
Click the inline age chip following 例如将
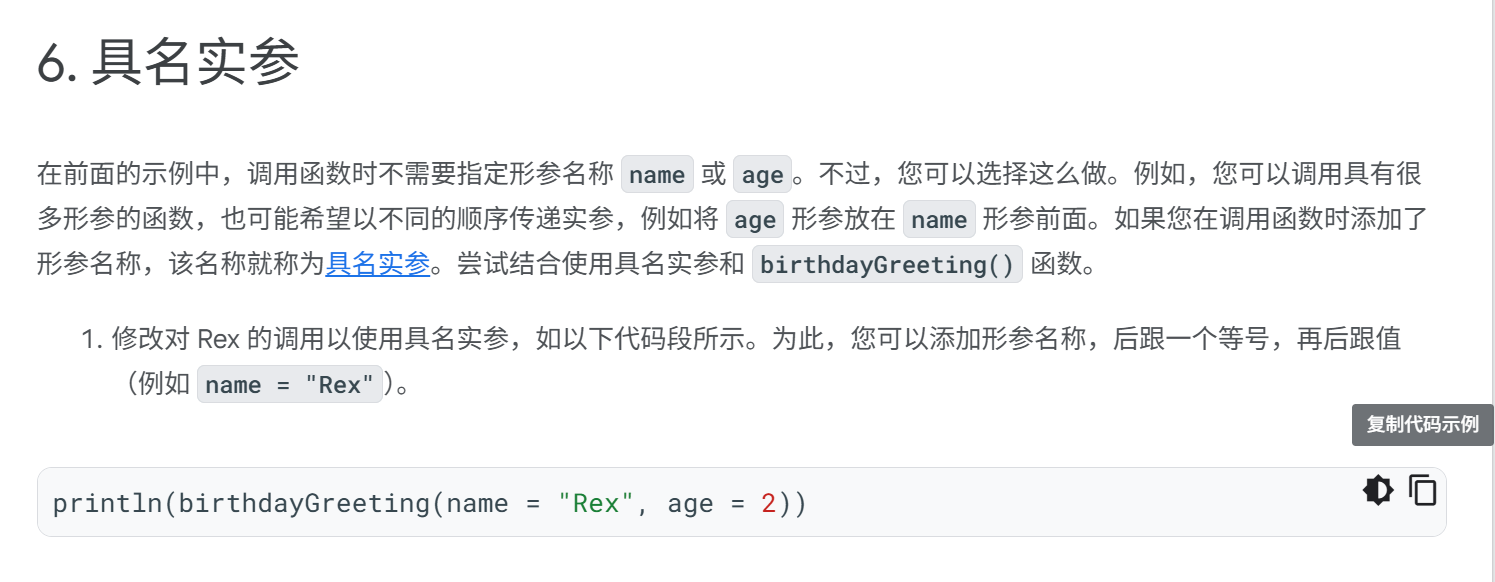pyautogui.click(x=755, y=220)
